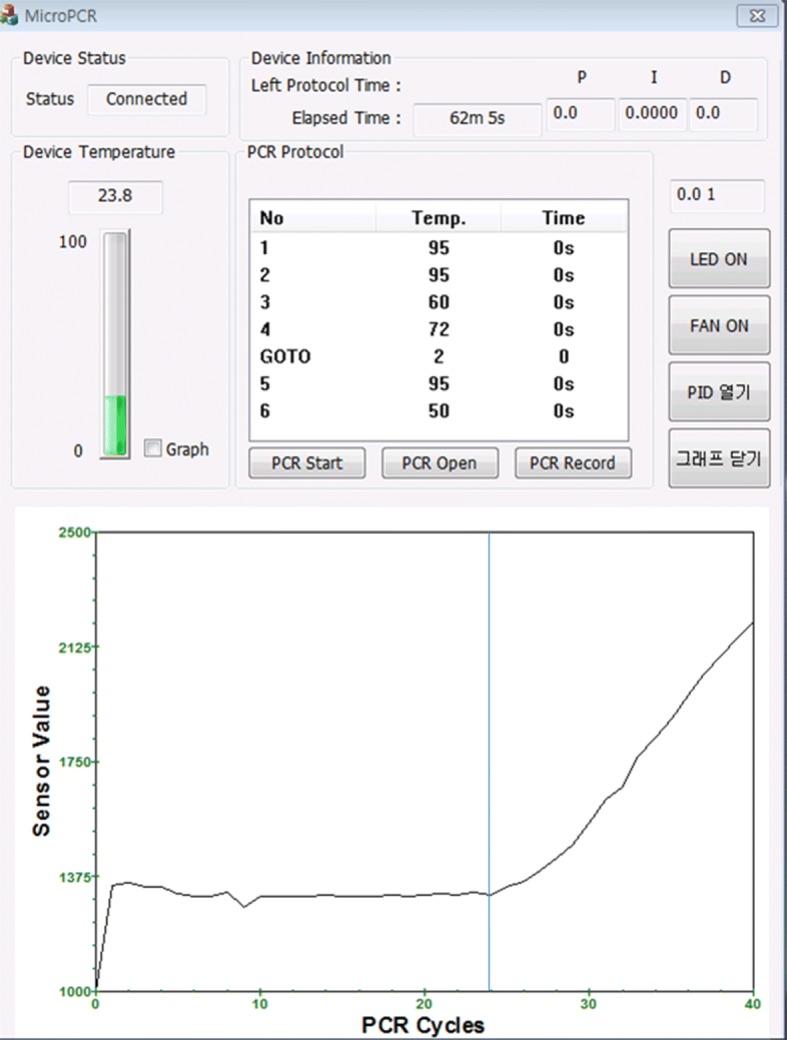This screenshot has width=787, height=1040.
Task: Click the blue vertical marker line on graph
Action: point(489,700)
